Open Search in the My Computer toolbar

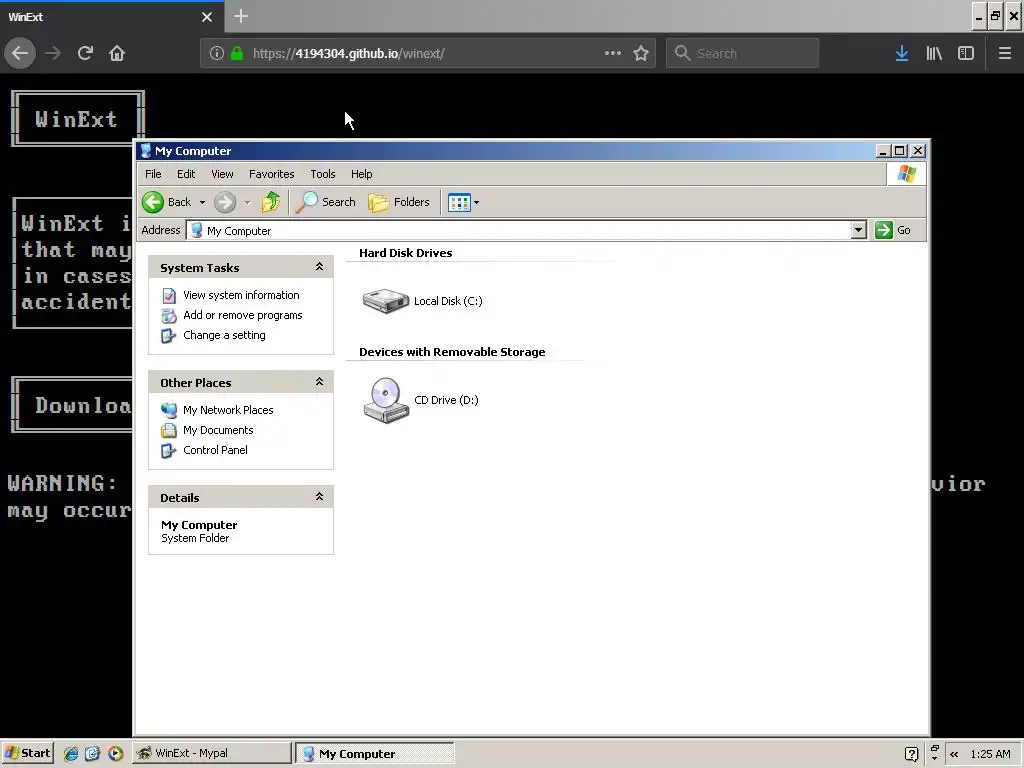point(325,202)
